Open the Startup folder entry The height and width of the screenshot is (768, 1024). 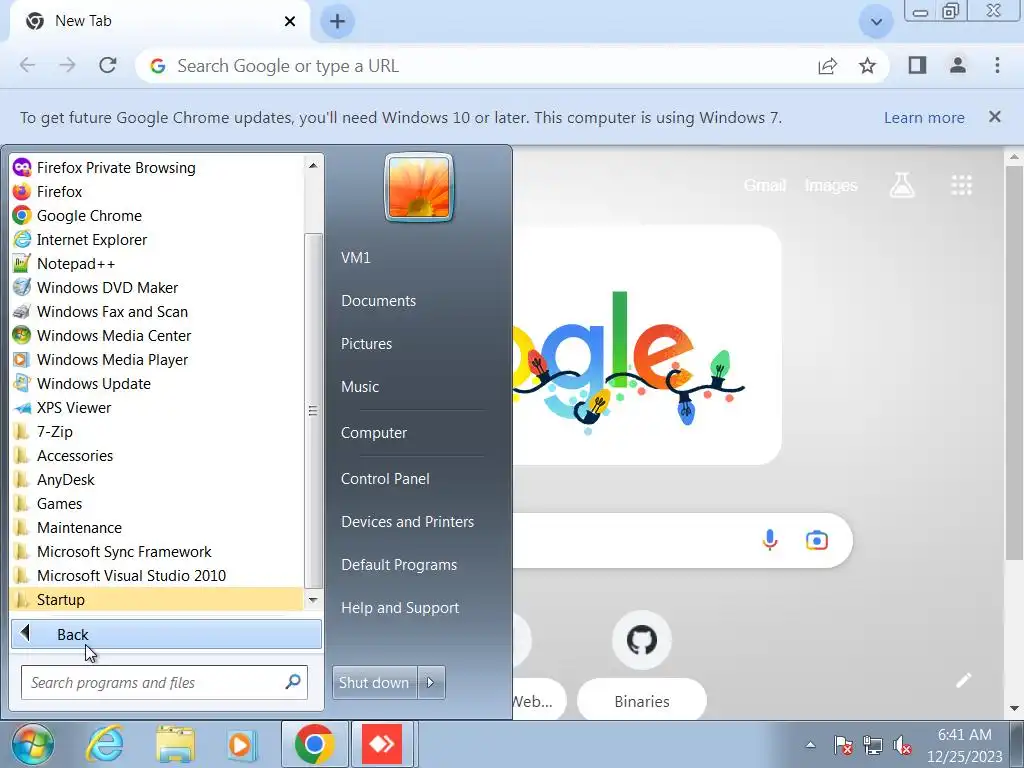coord(157,600)
